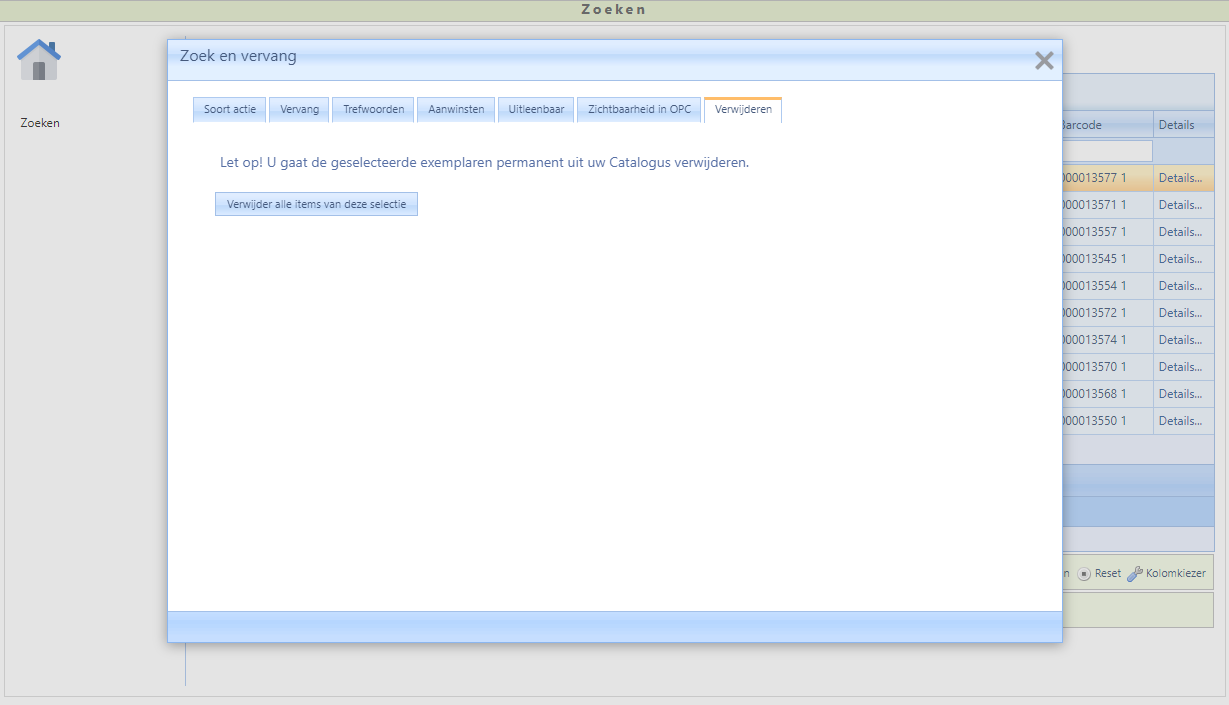Open Details for barcode ending 13571
Viewport: 1229px width, 705px height.
coord(1180,205)
